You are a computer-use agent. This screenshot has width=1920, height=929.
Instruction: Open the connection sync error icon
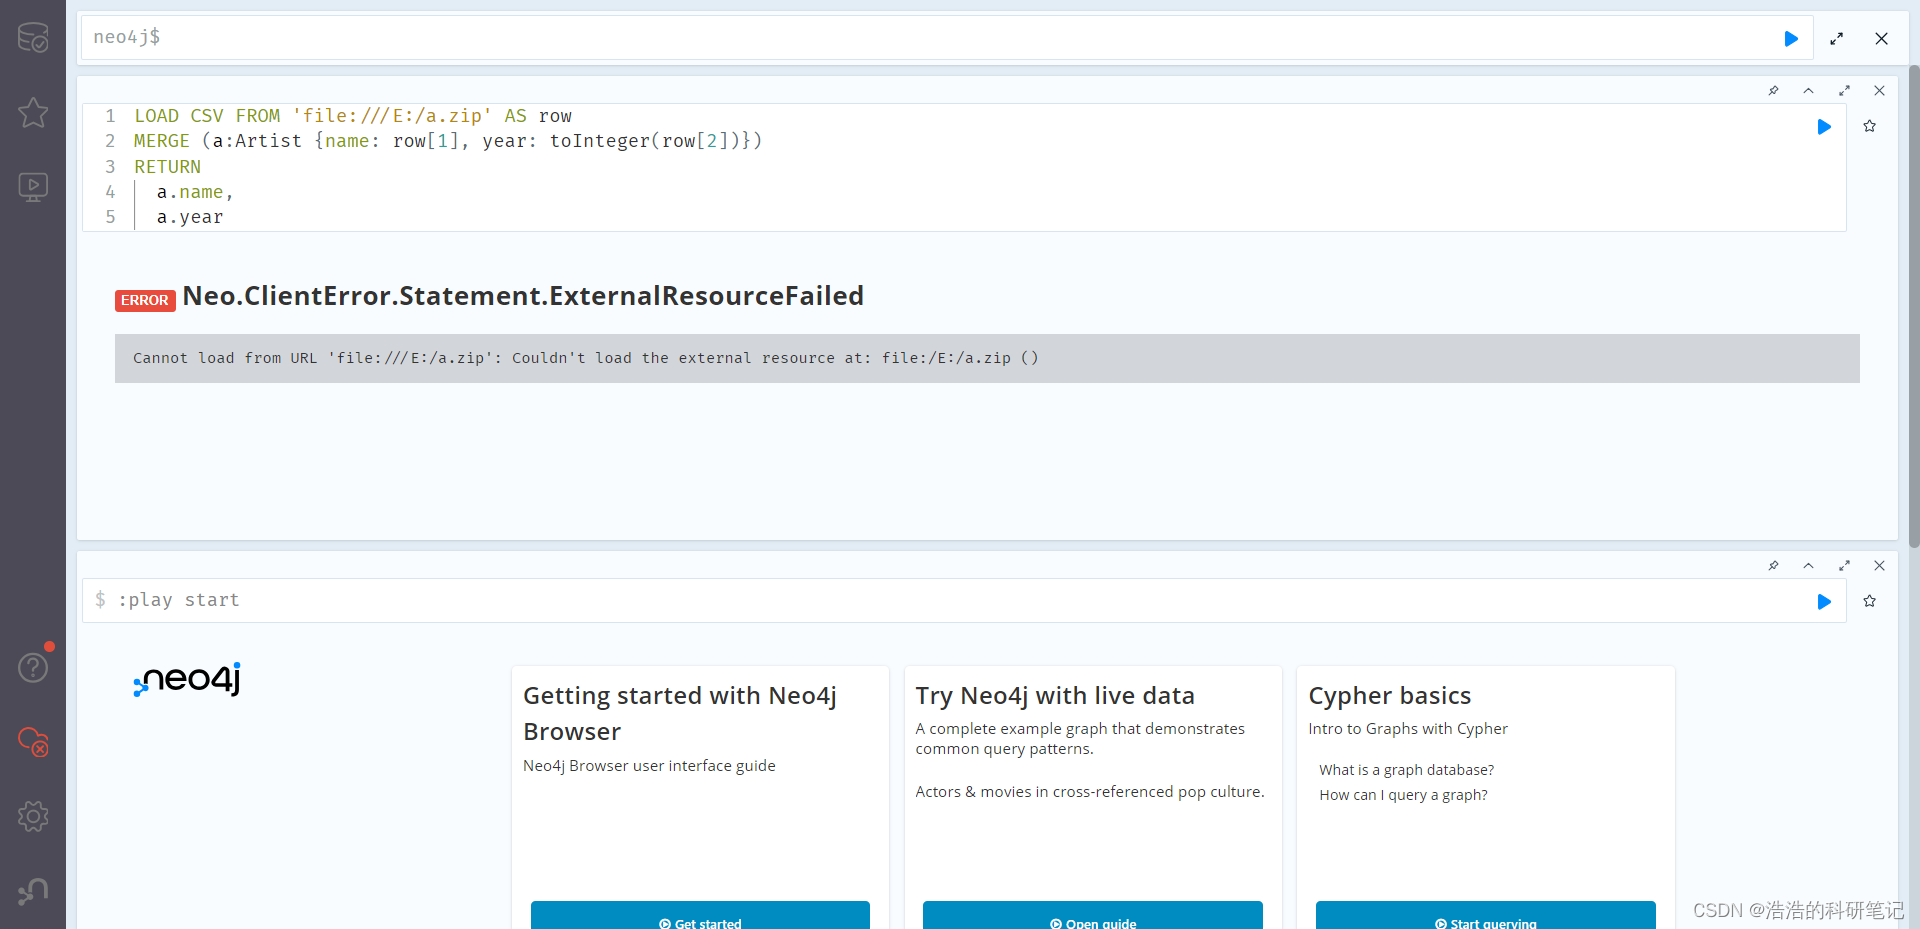pyautogui.click(x=33, y=742)
